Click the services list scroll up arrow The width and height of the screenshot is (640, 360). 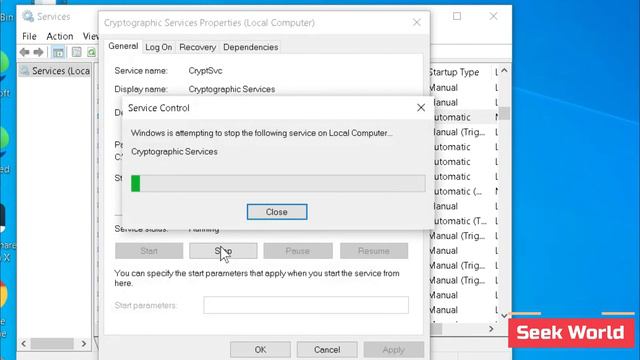(x=504, y=71)
